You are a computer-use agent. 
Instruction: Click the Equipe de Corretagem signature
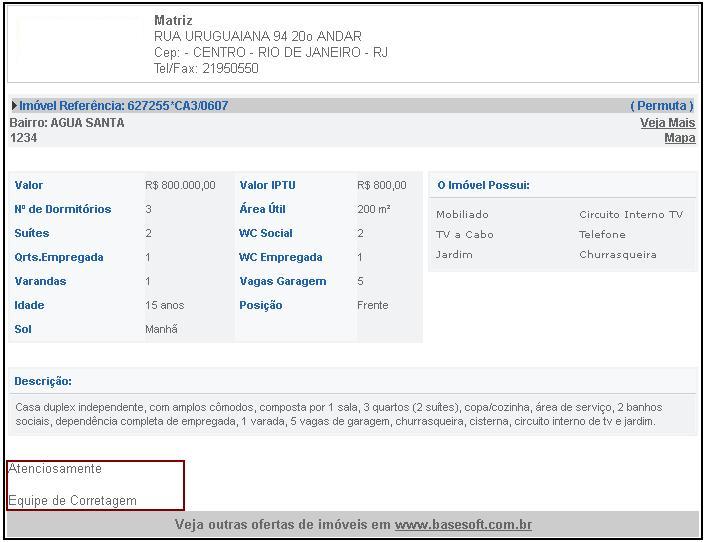point(72,500)
